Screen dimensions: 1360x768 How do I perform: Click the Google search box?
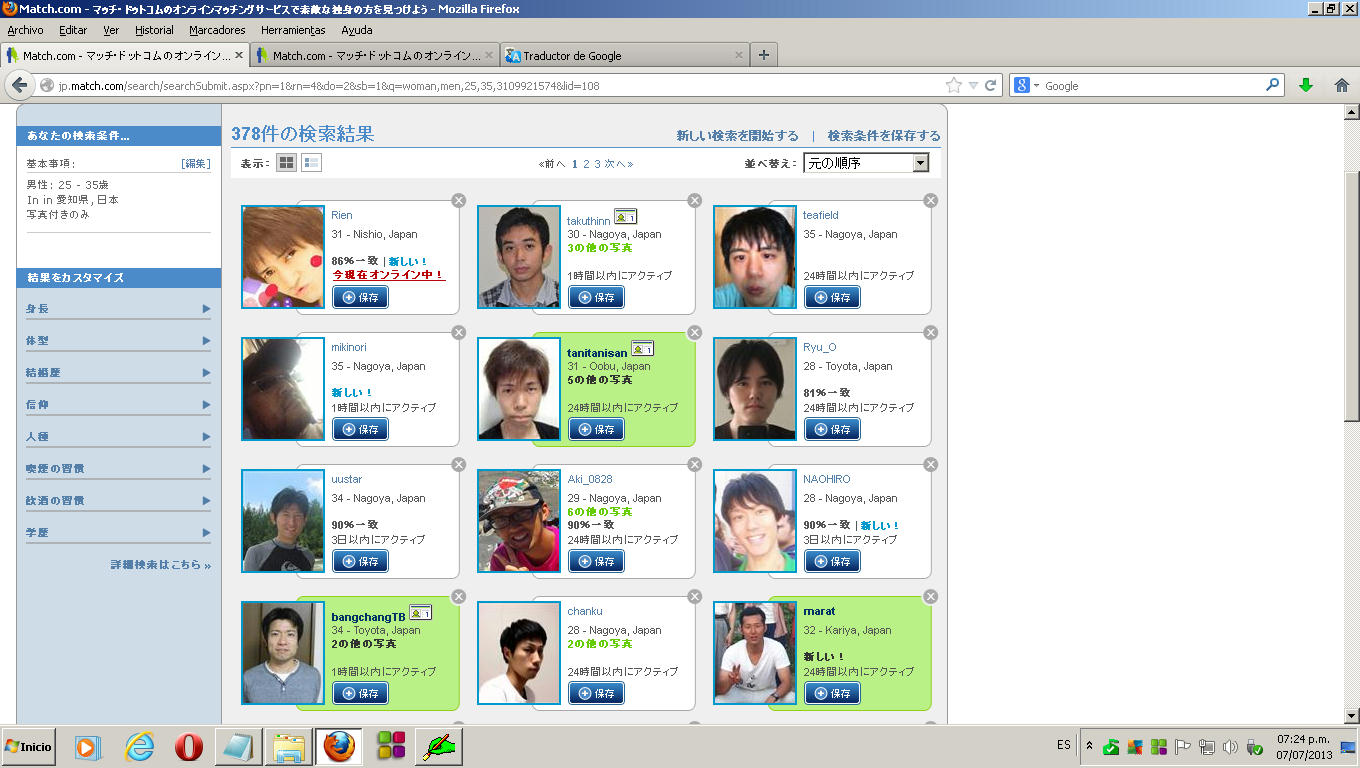click(x=1152, y=86)
